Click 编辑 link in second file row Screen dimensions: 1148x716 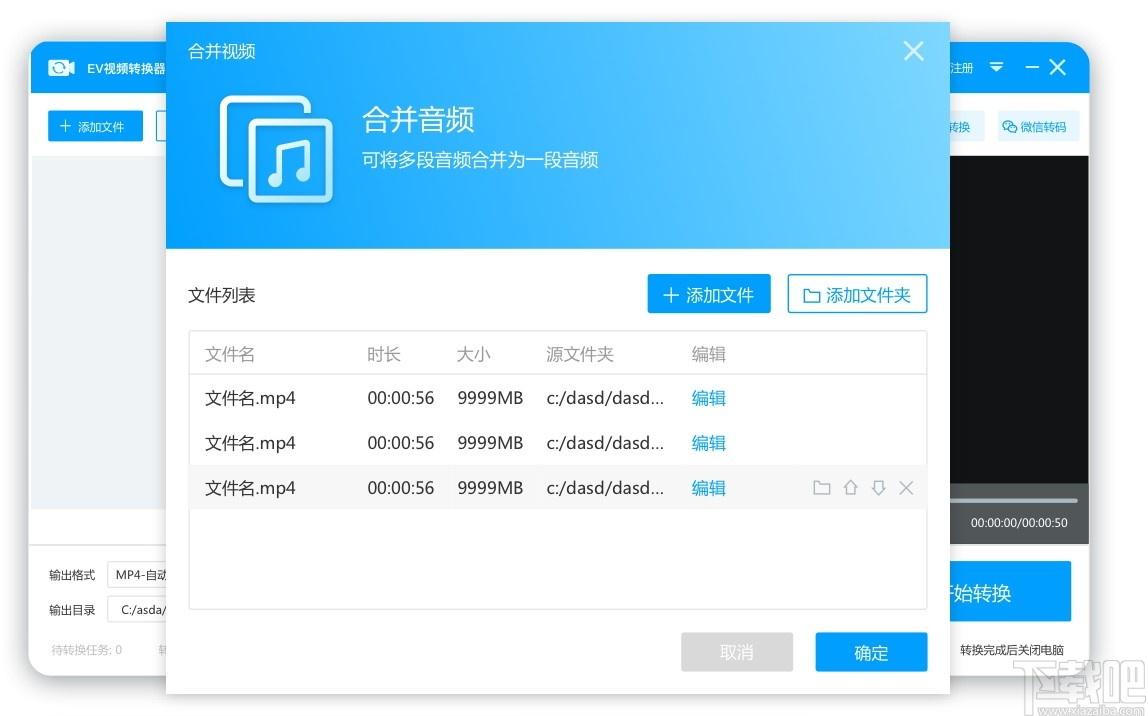[709, 443]
